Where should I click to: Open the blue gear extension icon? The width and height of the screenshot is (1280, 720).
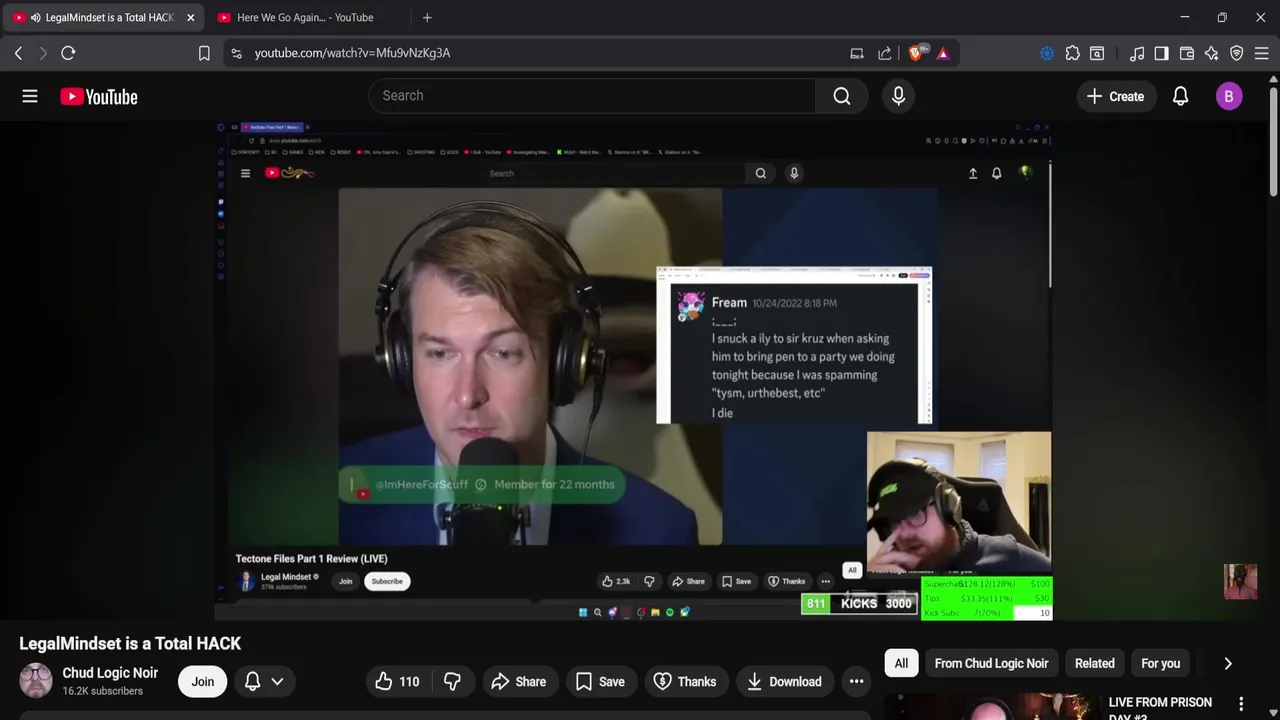tap(1047, 53)
